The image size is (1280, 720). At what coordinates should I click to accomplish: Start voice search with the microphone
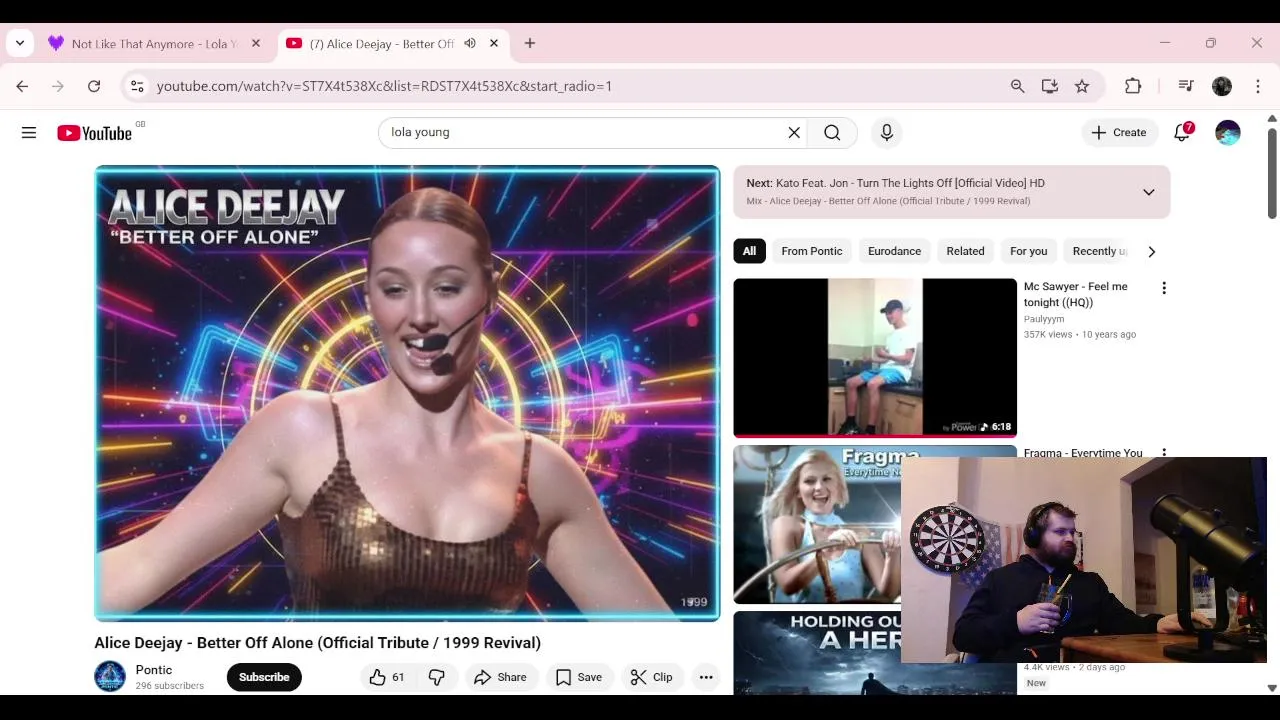pyautogui.click(x=886, y=132)
